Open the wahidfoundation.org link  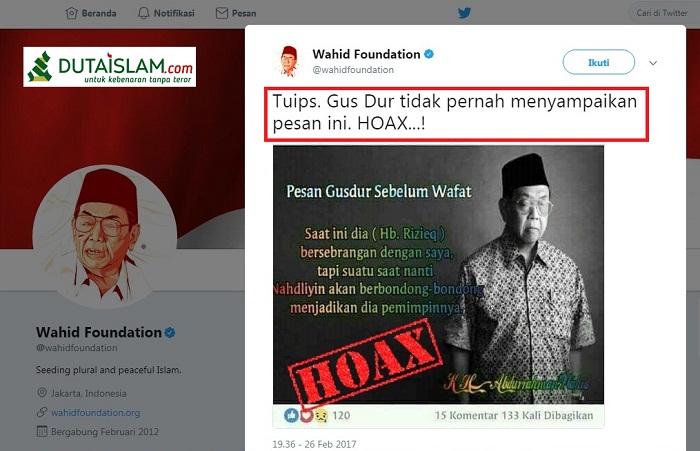pyautogui.click(x=96, y=413)
